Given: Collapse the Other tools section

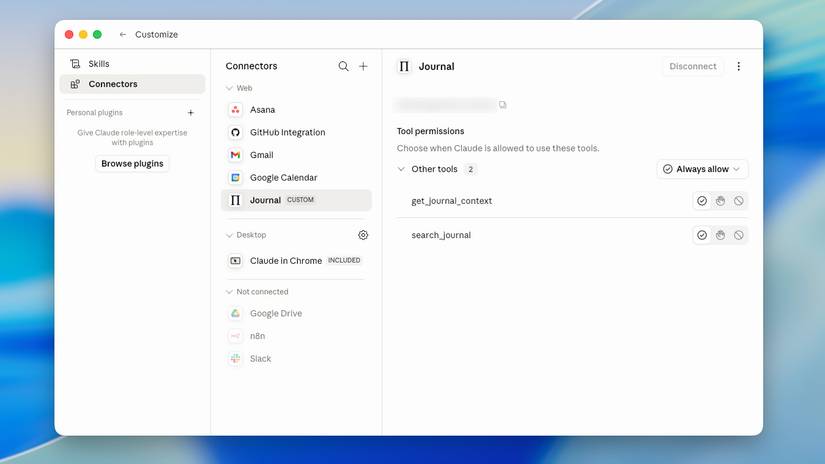Looking at the screenshot, I should coord(401,169).
